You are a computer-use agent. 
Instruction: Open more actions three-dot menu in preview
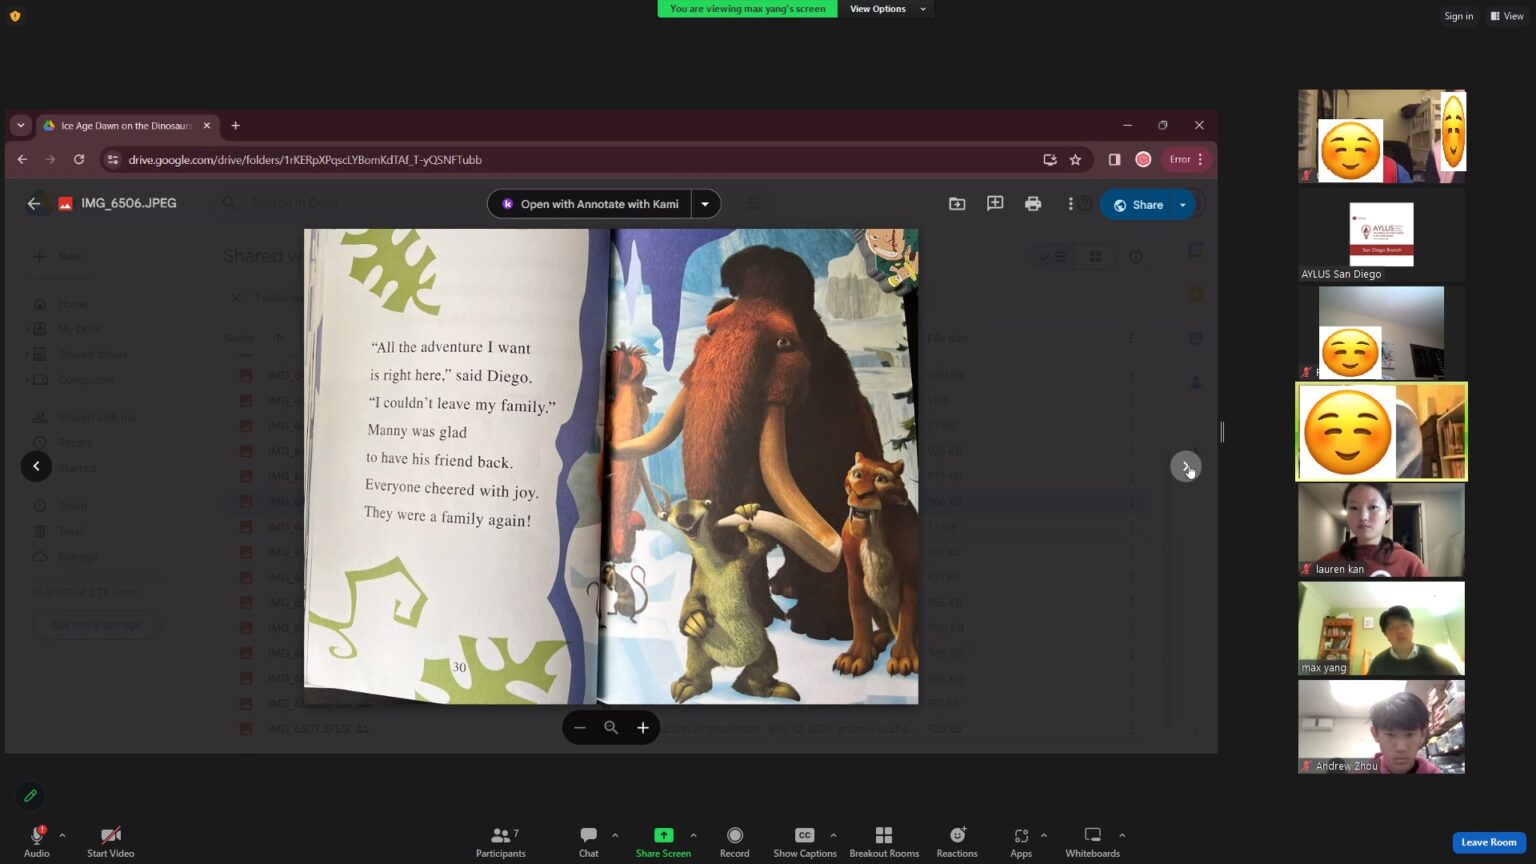pos(1070,204)
